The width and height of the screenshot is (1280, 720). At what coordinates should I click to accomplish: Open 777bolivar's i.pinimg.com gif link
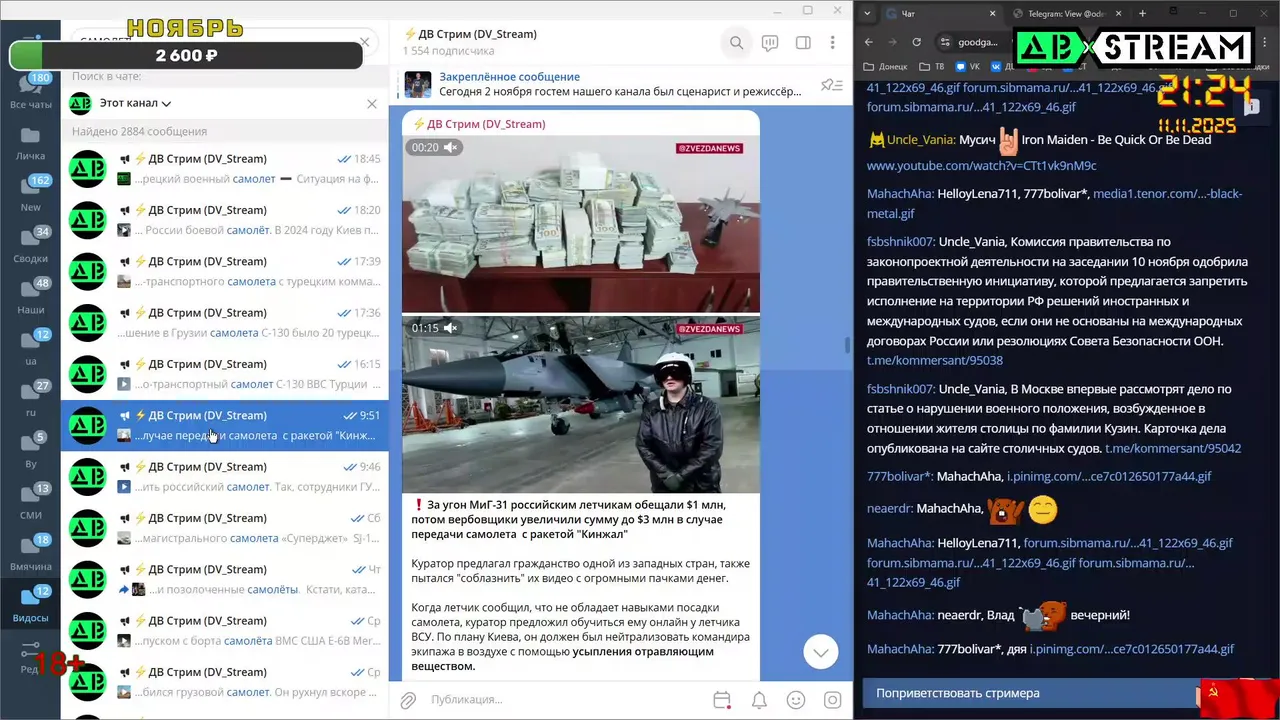click(x=1109, y=476)
